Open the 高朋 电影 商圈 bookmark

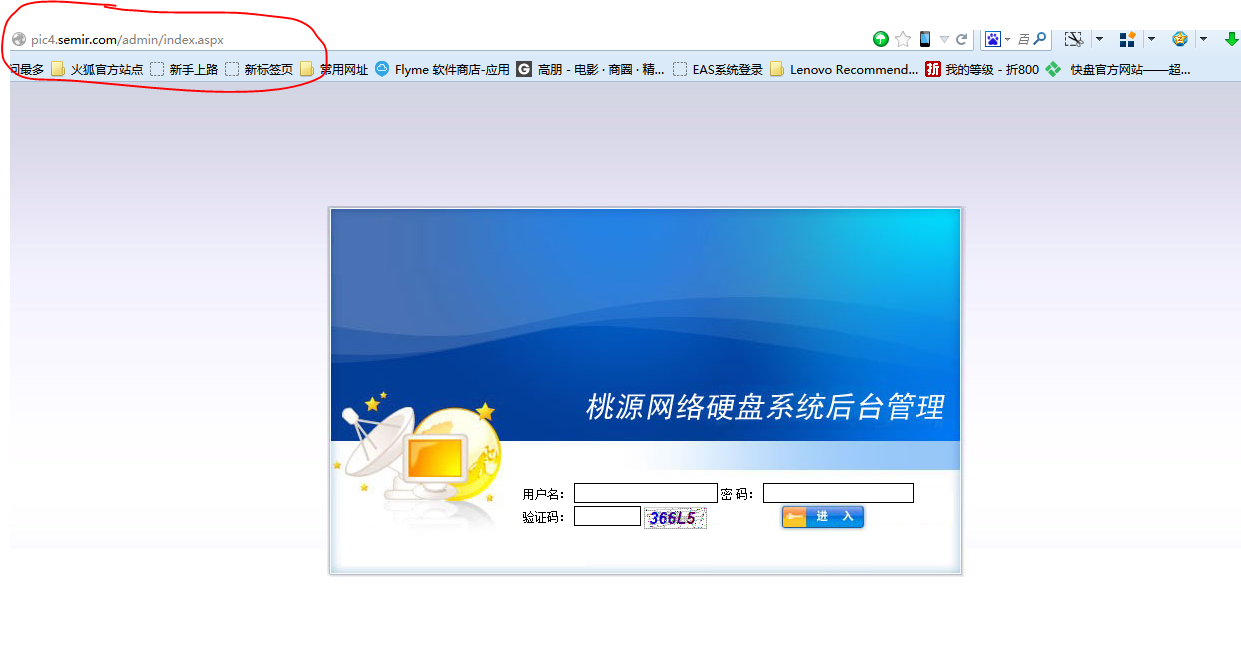click(x=590, y=69)
